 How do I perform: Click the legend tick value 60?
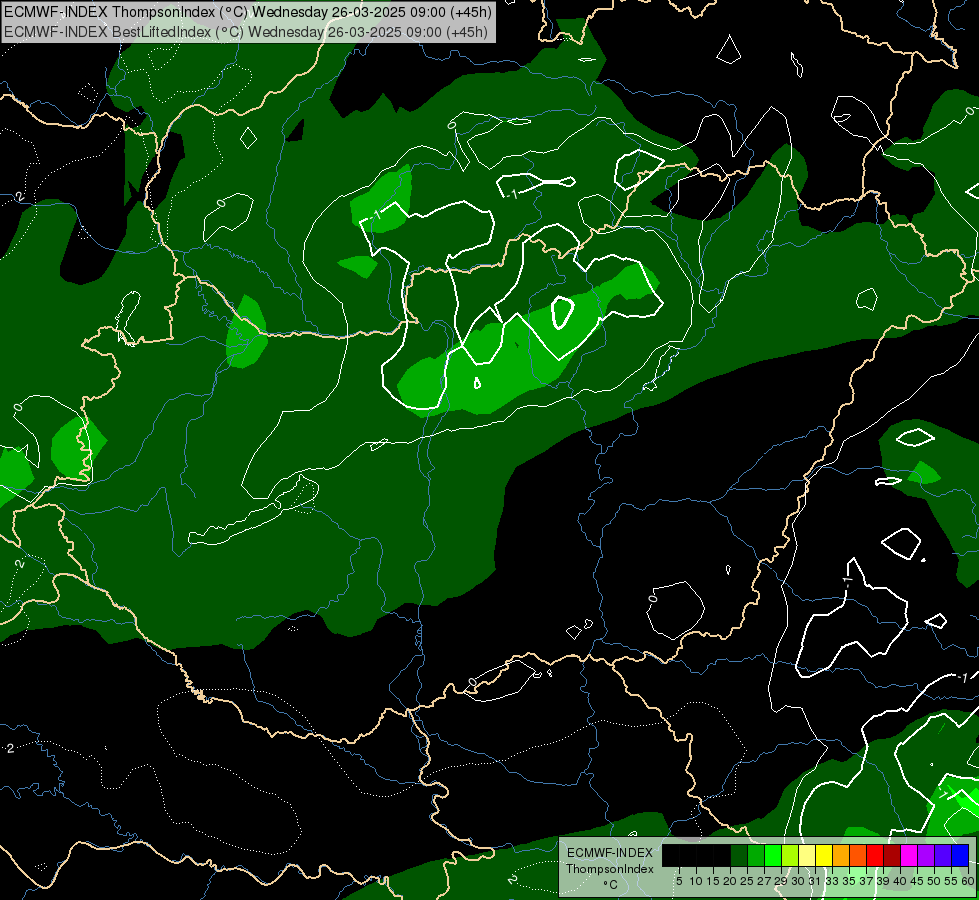(968, 881)
